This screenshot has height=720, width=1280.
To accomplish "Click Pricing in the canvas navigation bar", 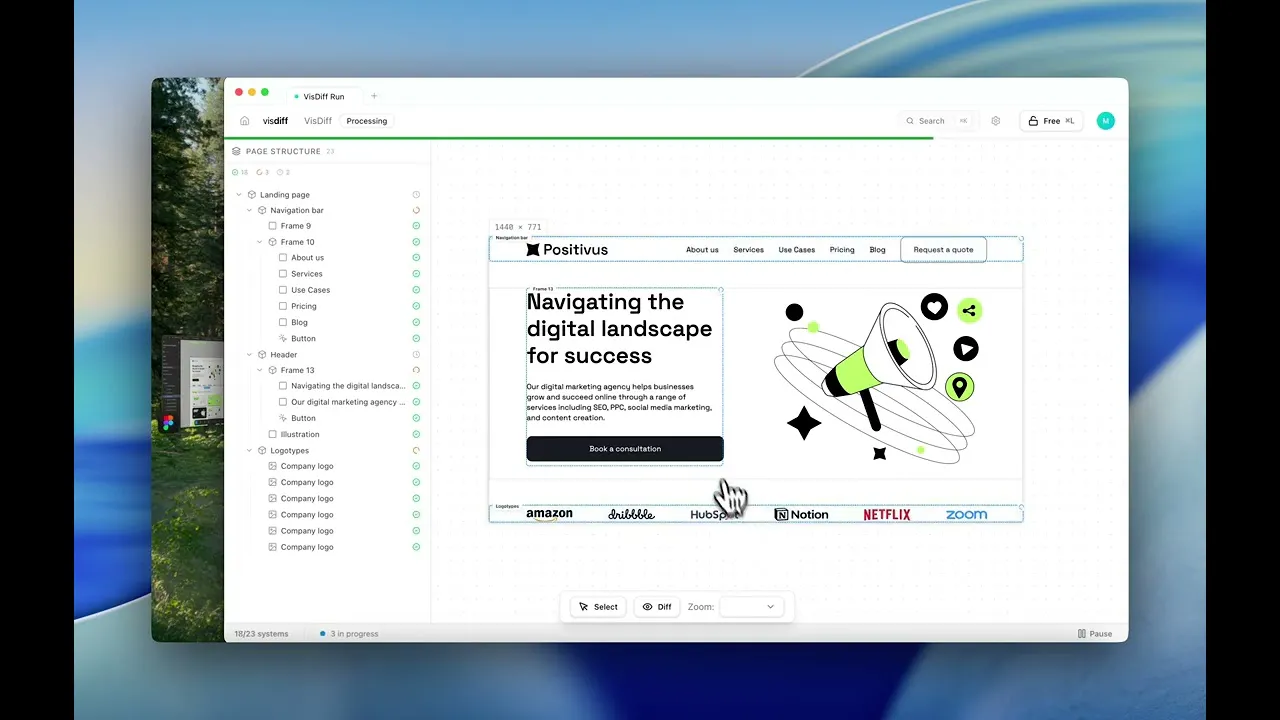I will click(x=842, y=250).
